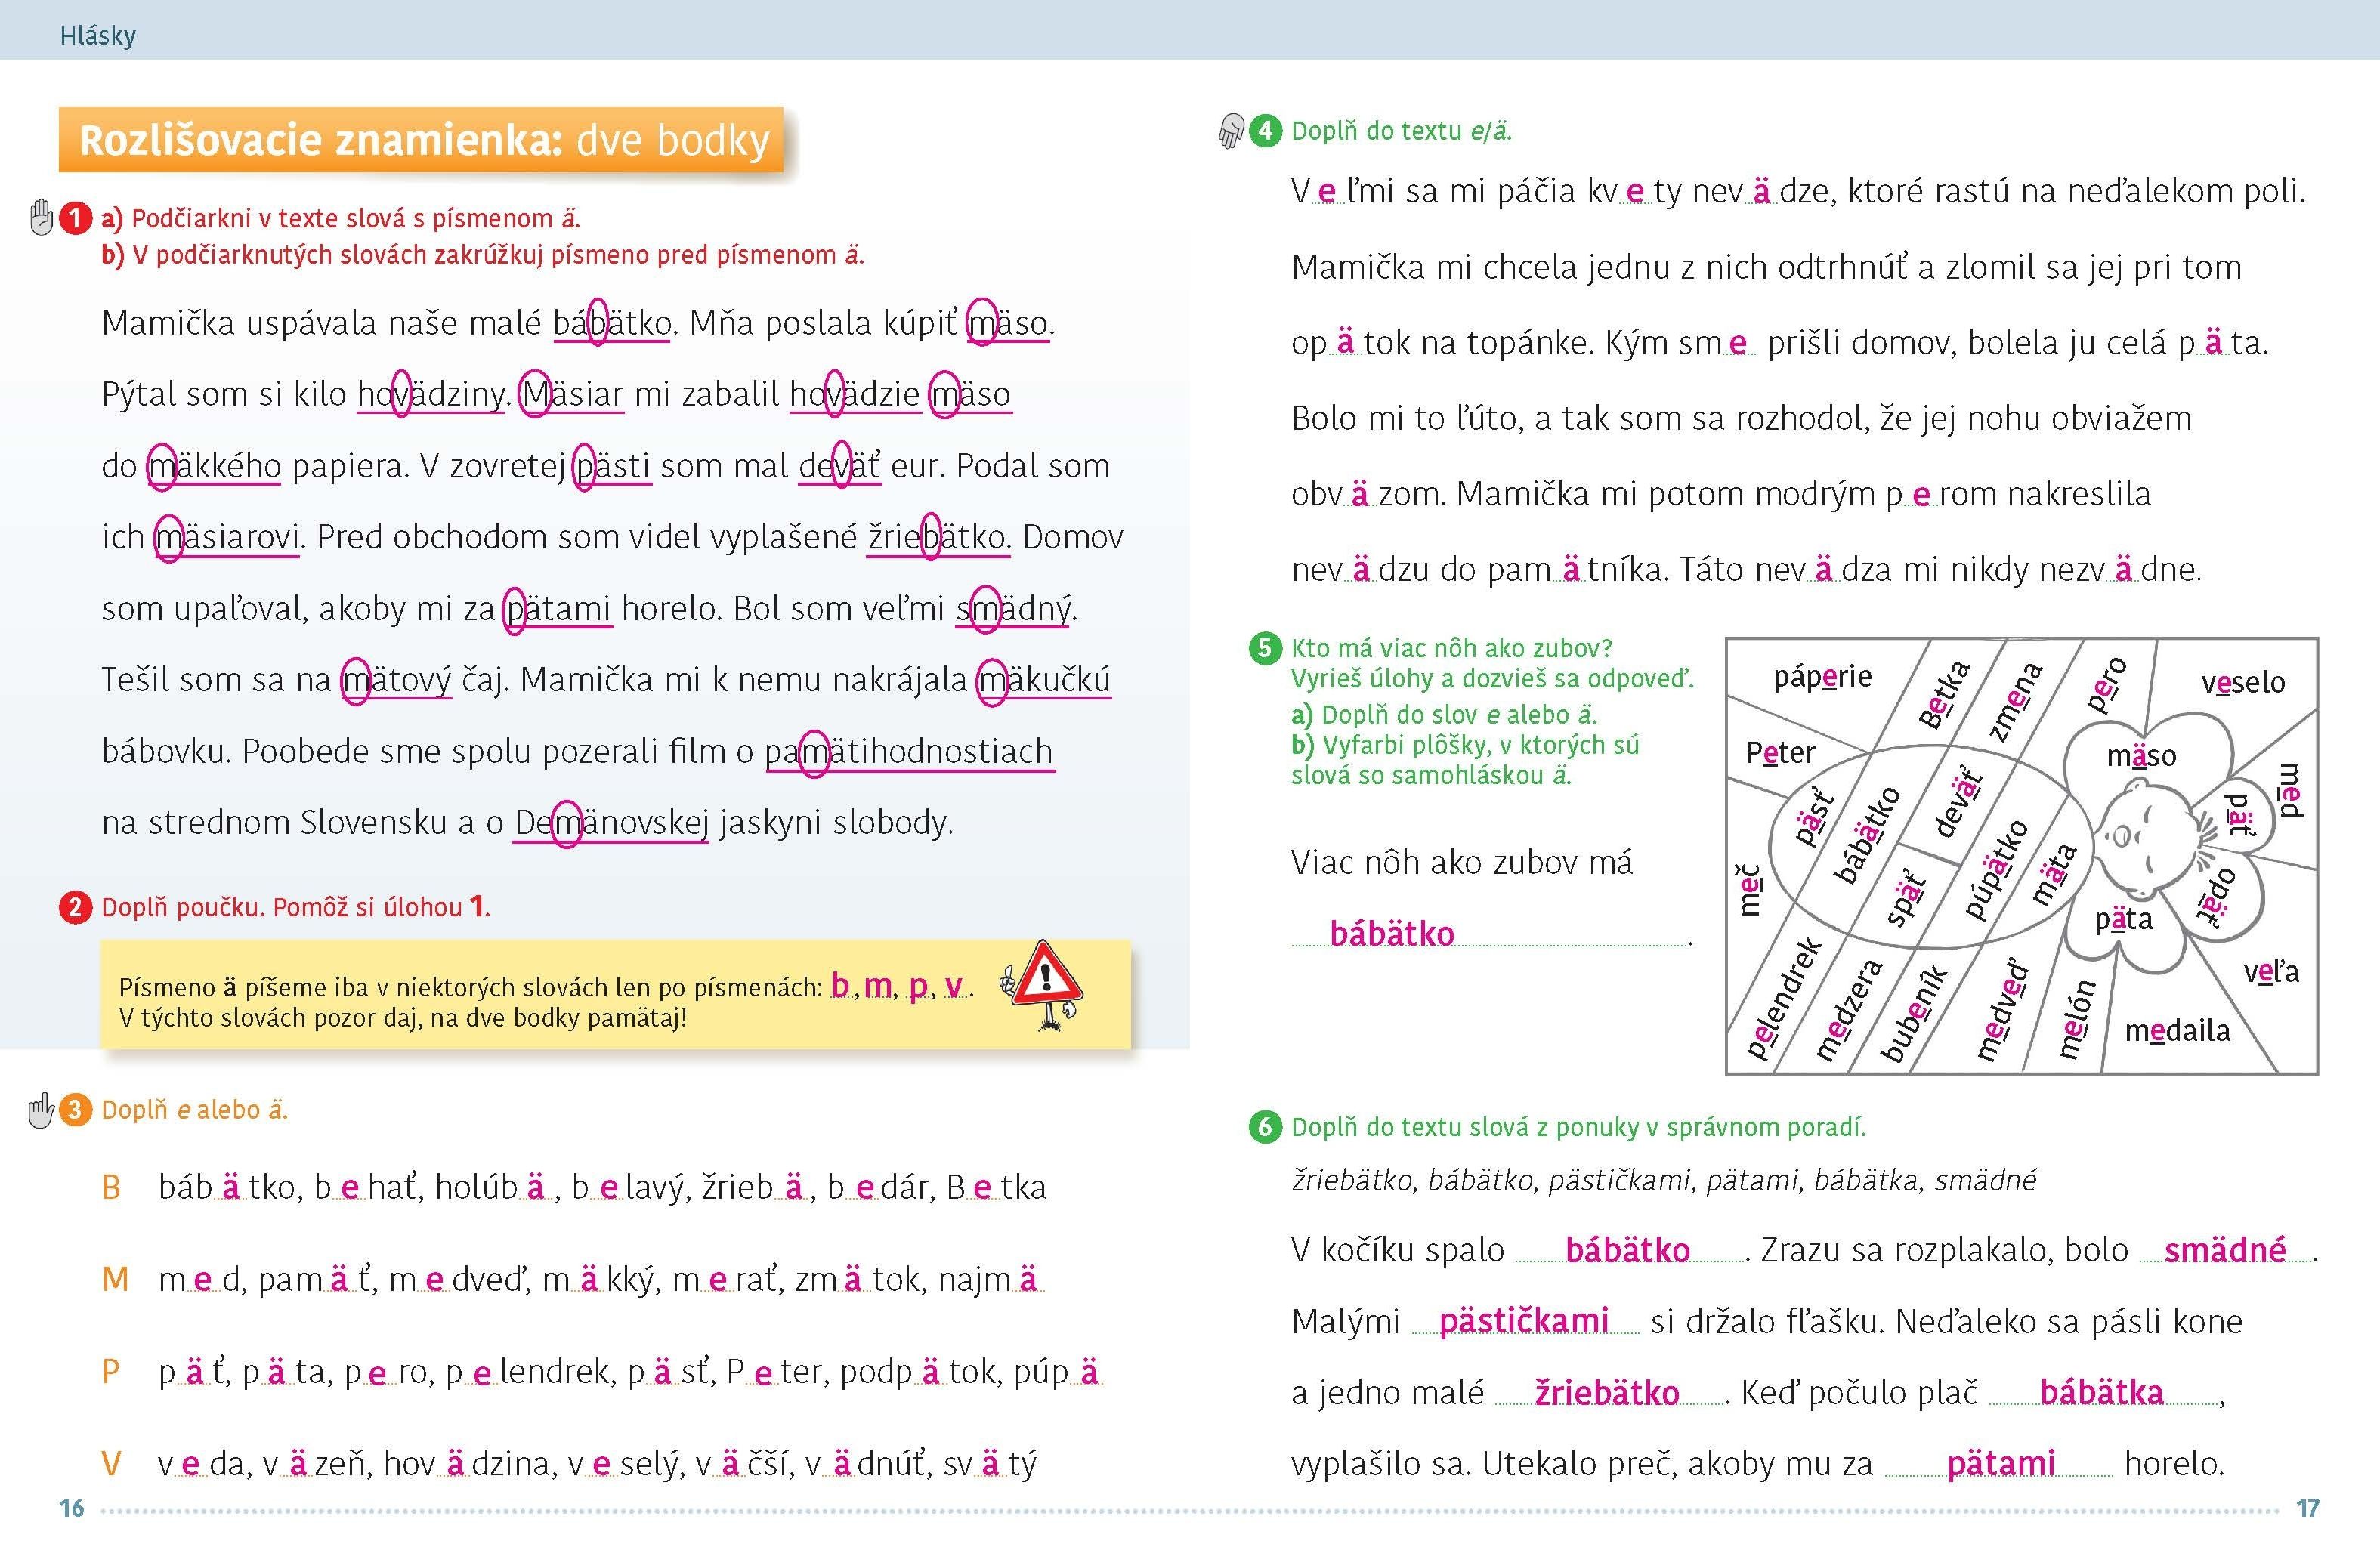Image resolution: width=2380 pixels, height=1547 pixels.
Task: Click the 'Hlásky' header text
Action: (98, 36)
